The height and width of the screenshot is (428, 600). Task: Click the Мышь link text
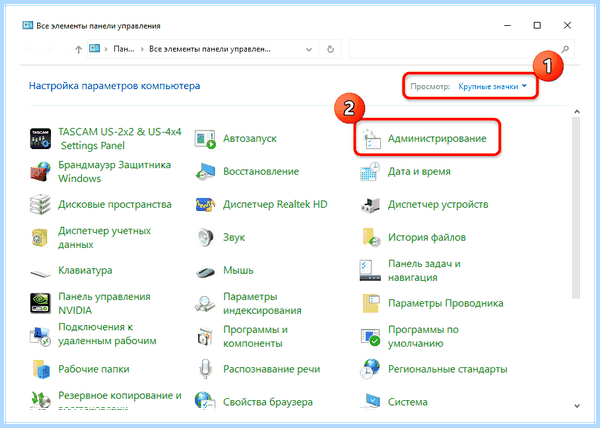click(x=238, y=270)
